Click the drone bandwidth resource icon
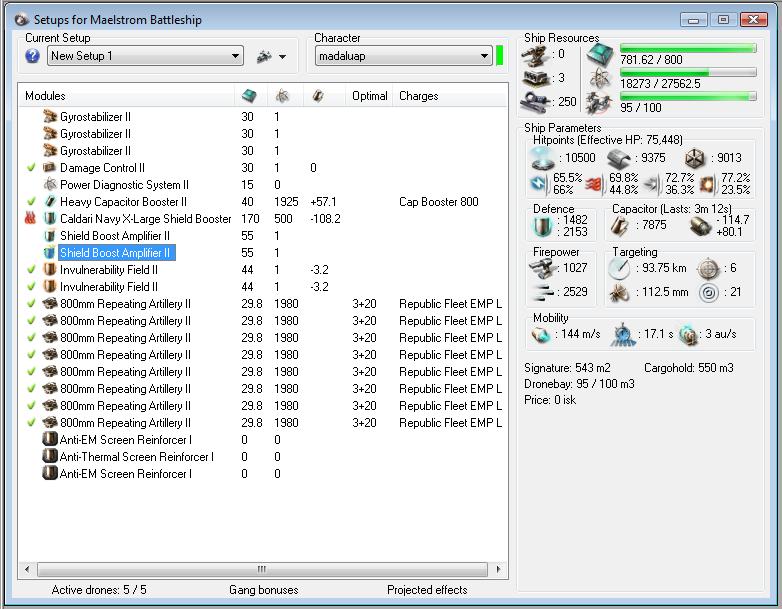Image resolution: width=782 pixels, height=609 pixels. pyautogui.click(x=599, y=102)
